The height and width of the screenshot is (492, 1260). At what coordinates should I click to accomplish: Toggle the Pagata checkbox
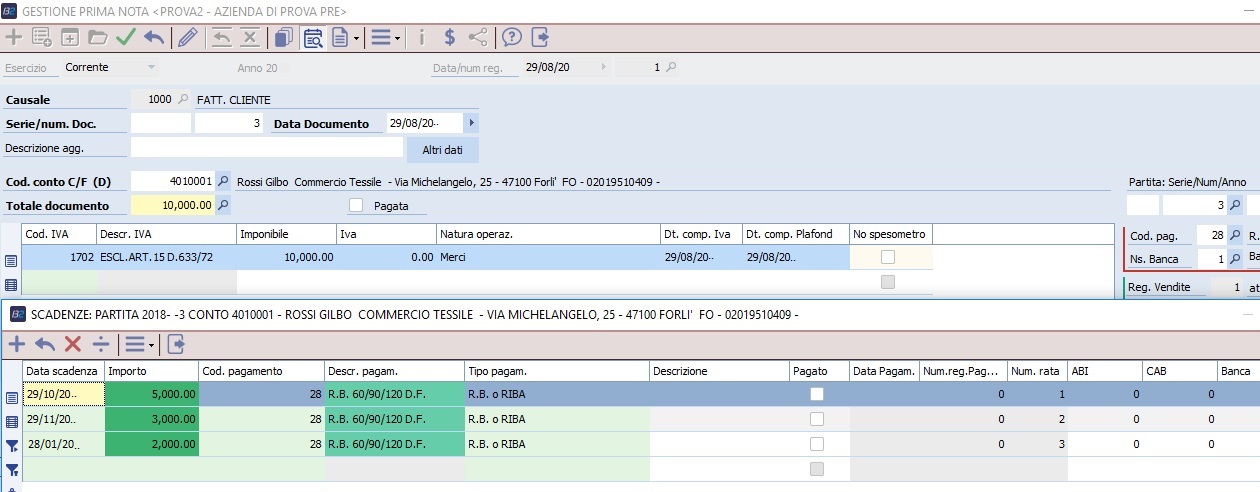point(356,205)
